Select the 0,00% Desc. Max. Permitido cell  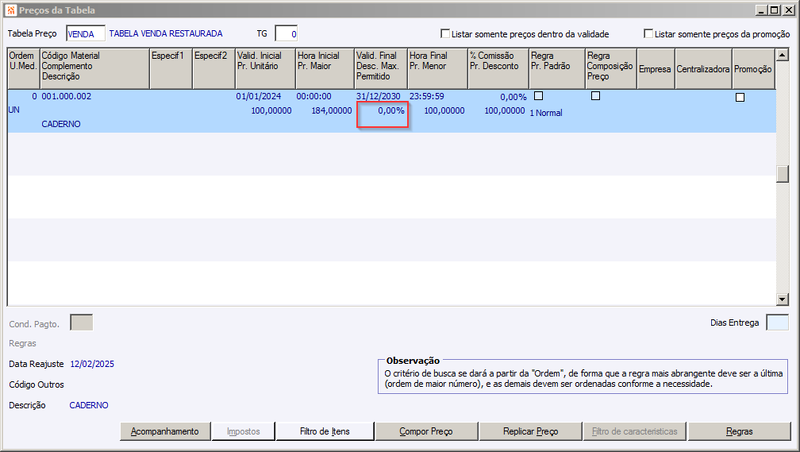383,115
